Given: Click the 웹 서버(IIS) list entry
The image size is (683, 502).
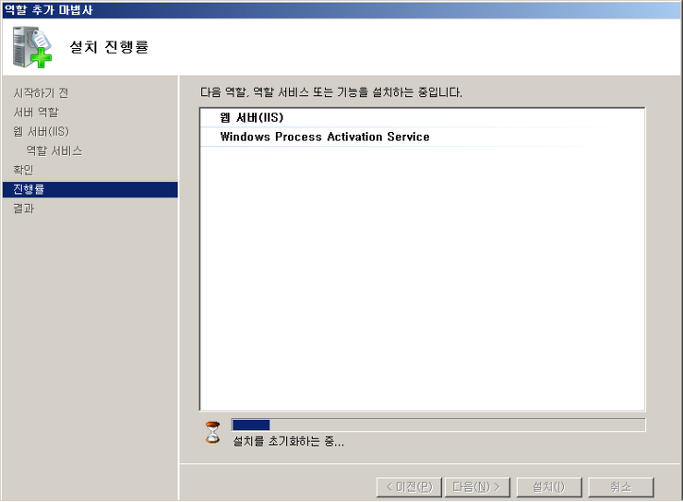Looking at the screenshot, I should coord(422,118).
